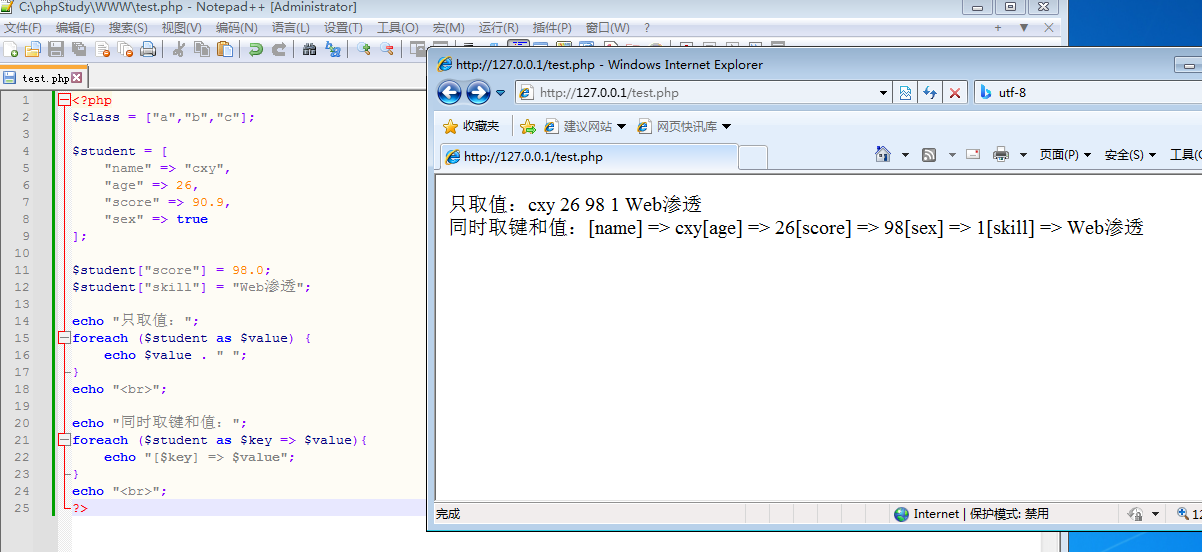
Task: Open the 页面(P) menu in IE
Action: click(x=1065, y=155)
